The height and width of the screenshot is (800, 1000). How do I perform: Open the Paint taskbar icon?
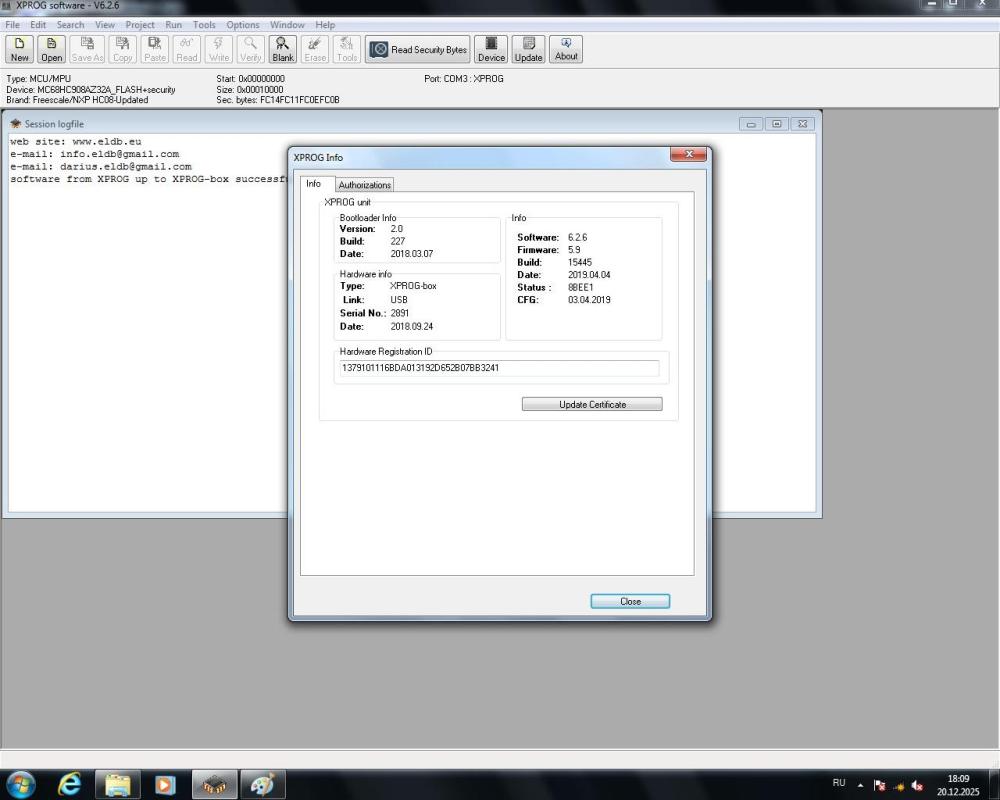coord(262,784)
